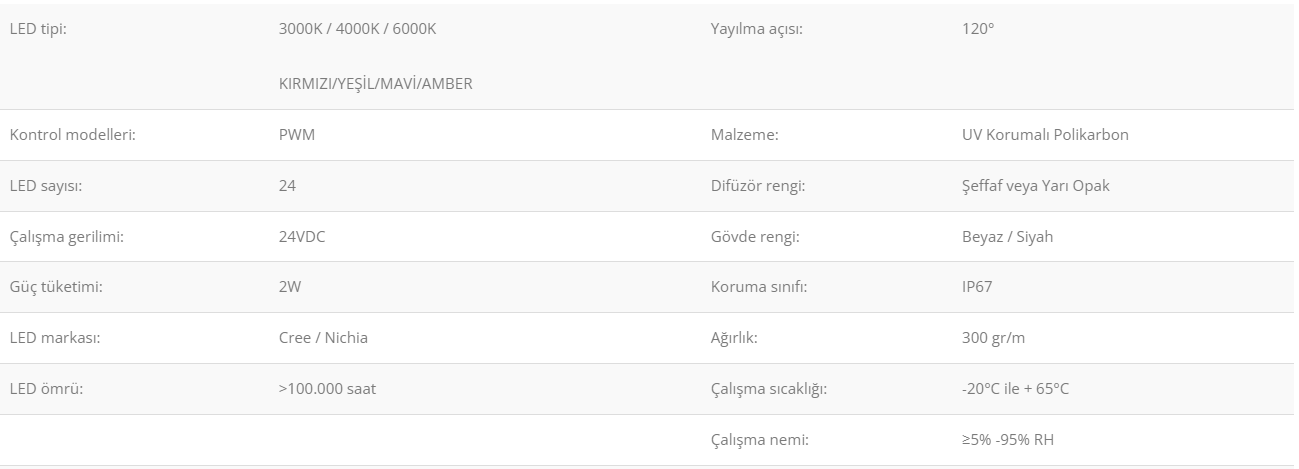
Task: Click the "KIRMIZI/YEŞİL/MAVİ/AMBER" color text
Action: (x=375, y=84)
